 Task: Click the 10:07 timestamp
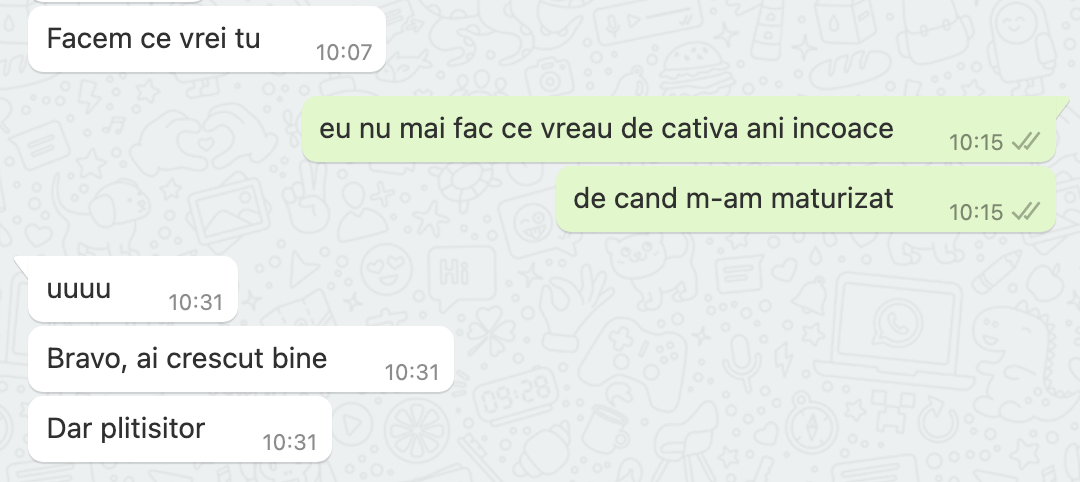click(344, 52)
